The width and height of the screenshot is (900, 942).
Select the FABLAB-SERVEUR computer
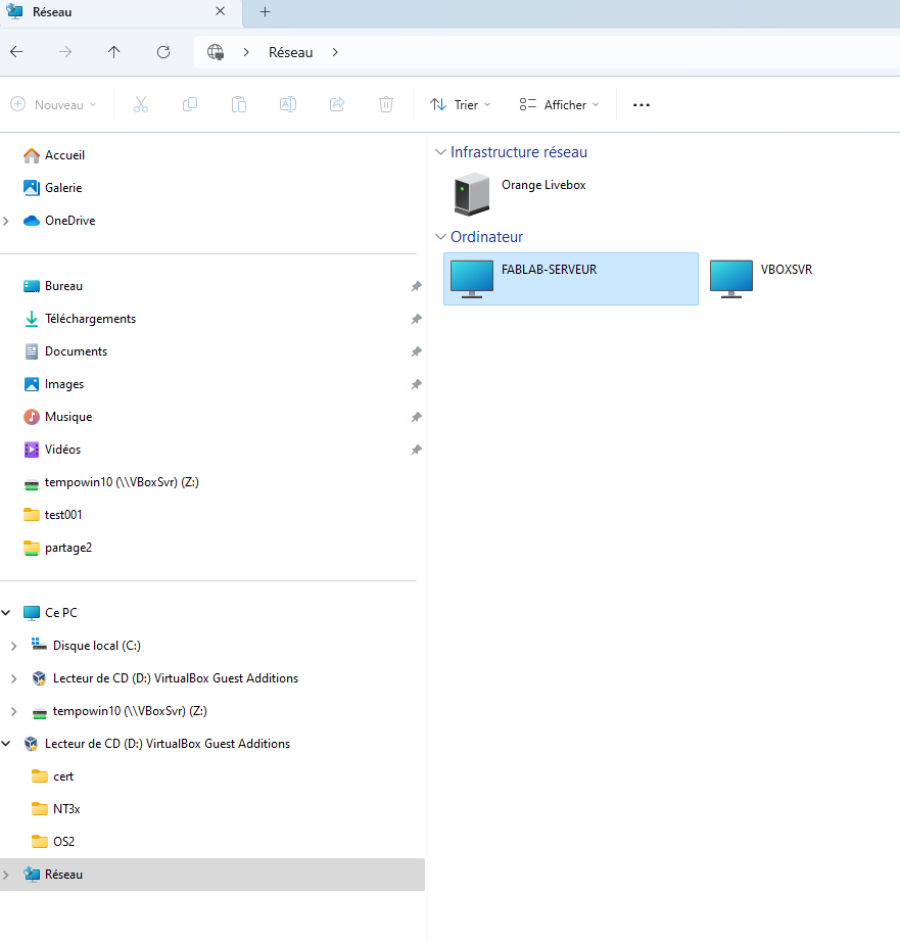[570, 277]
